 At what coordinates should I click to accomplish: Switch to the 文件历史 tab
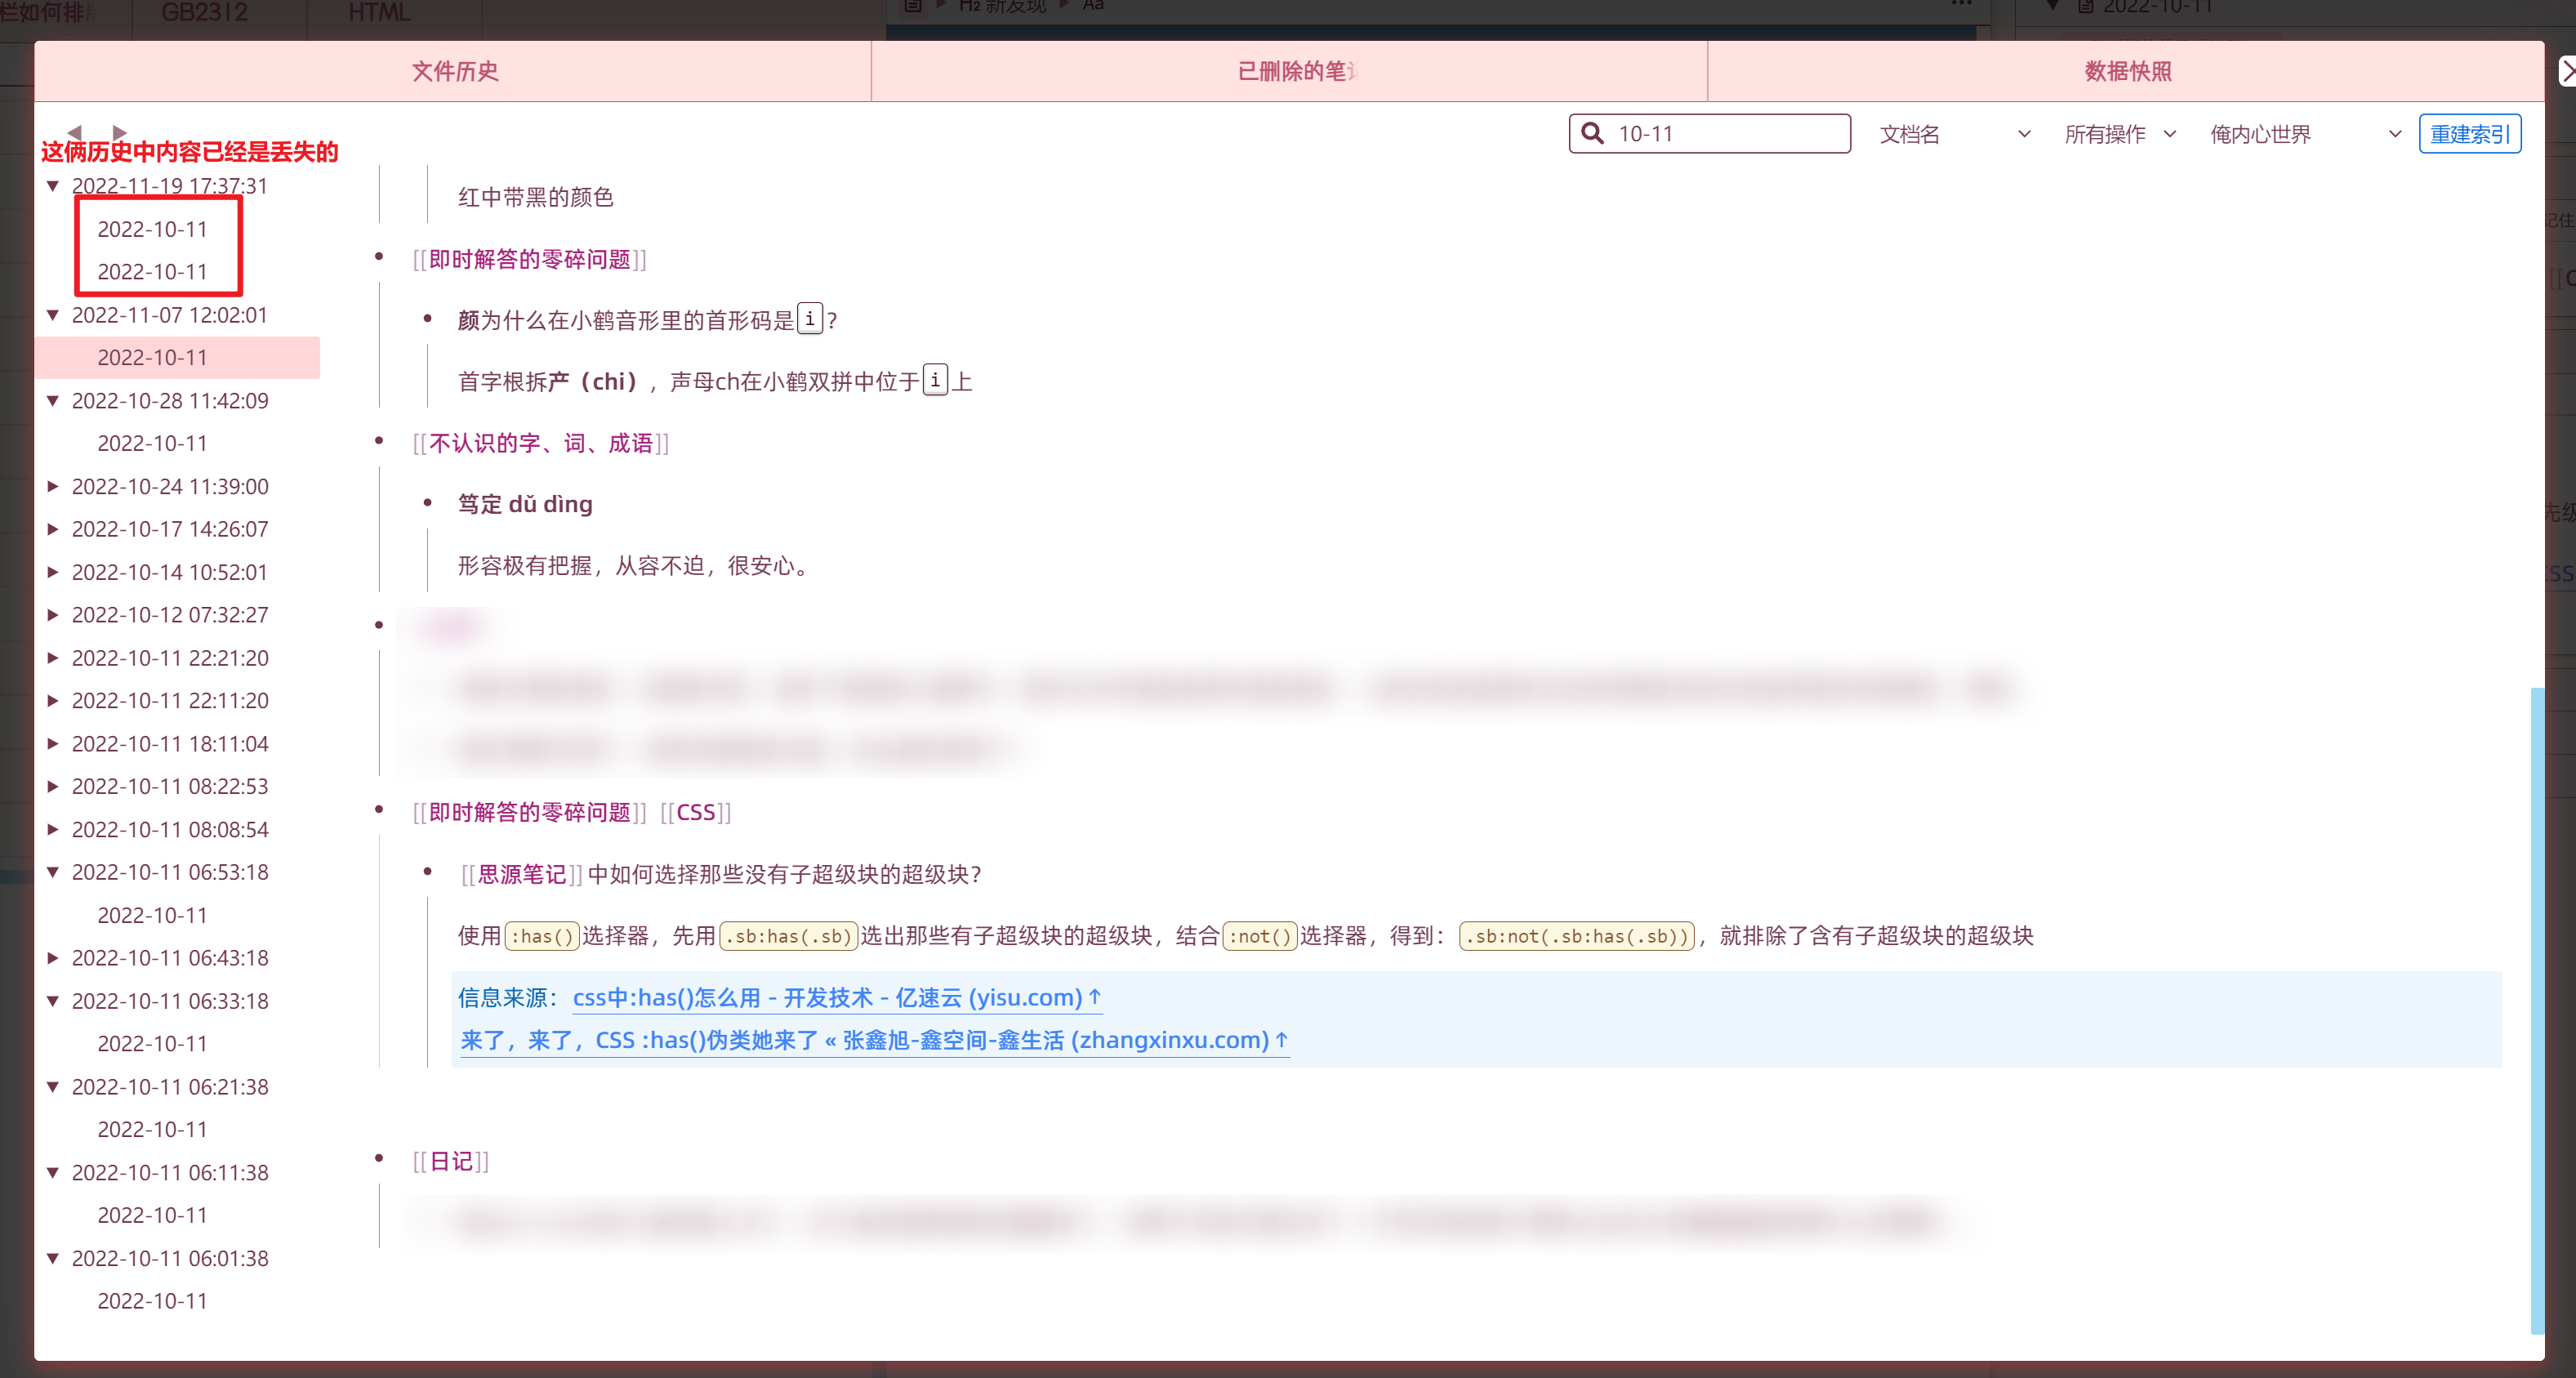click(x=454, y=71)
